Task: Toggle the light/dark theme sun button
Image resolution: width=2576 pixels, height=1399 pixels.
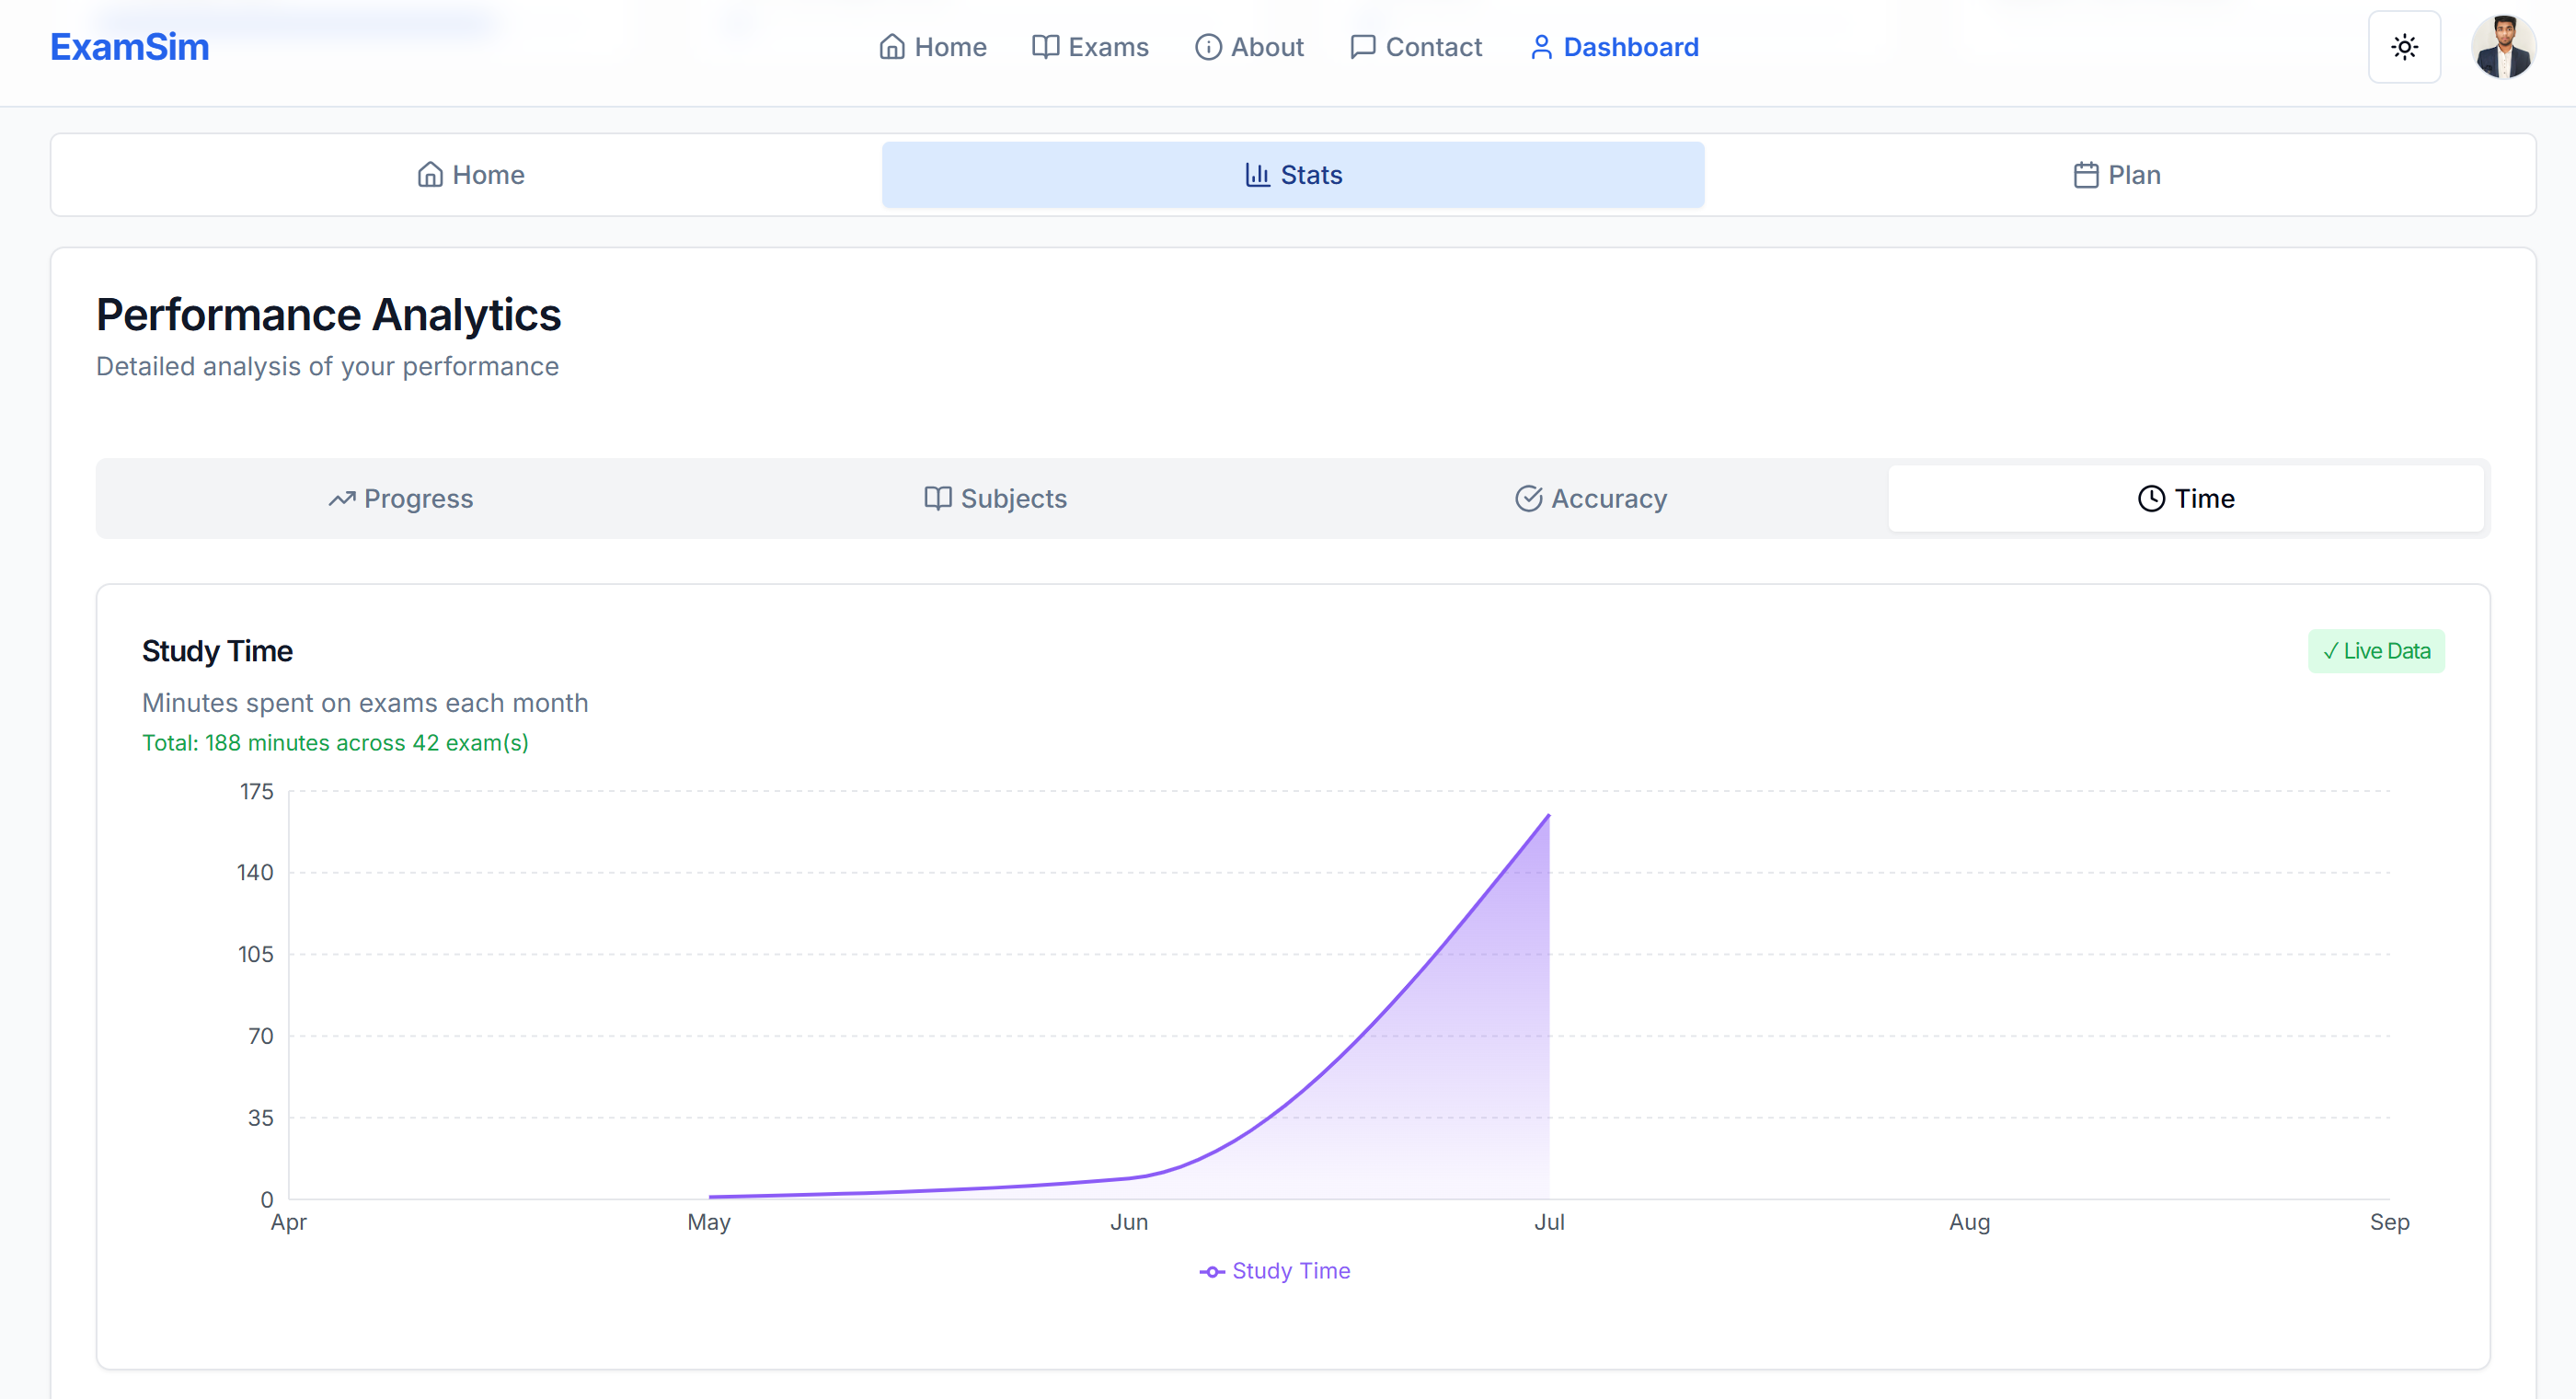Action: click(2403, 47)
